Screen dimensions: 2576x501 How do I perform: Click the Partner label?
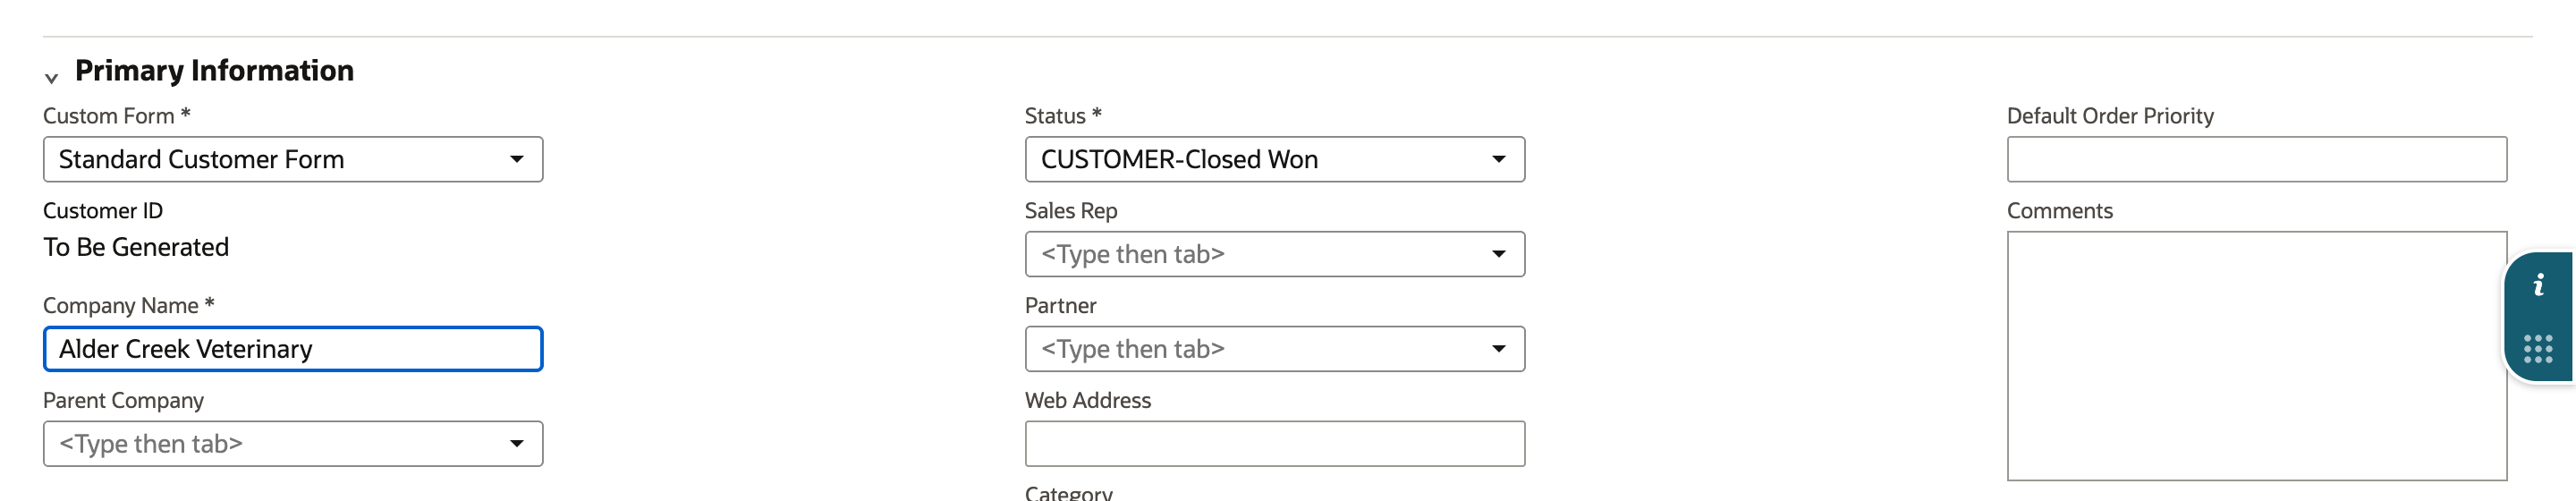[1060, 306]
